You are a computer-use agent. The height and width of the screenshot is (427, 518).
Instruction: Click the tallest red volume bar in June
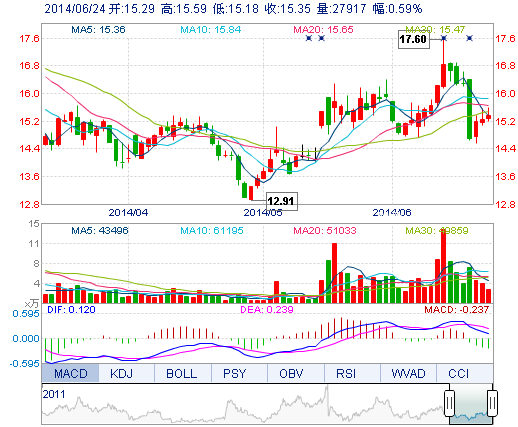pos(444,266)
